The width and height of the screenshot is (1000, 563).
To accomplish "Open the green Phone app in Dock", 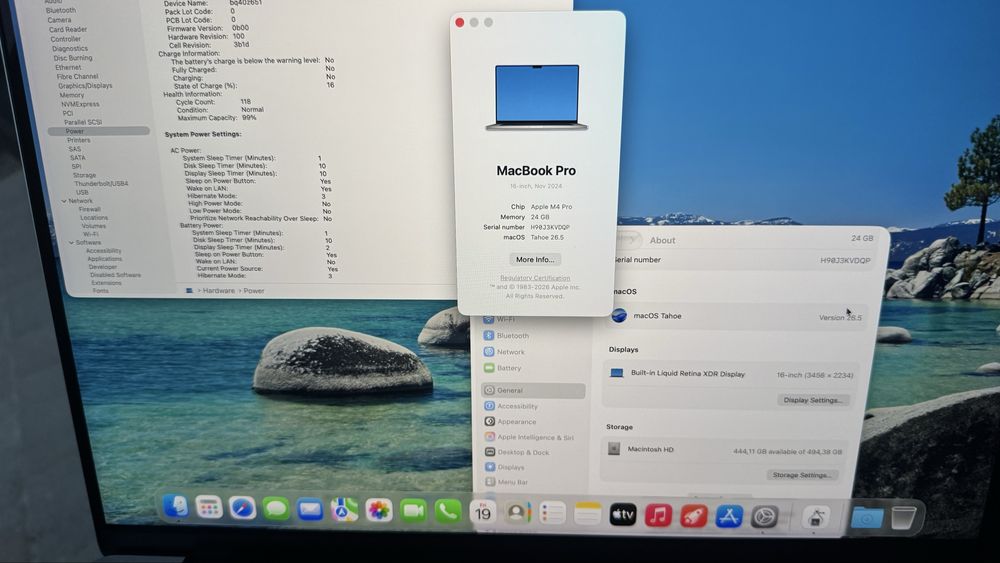I will (448, 511).
